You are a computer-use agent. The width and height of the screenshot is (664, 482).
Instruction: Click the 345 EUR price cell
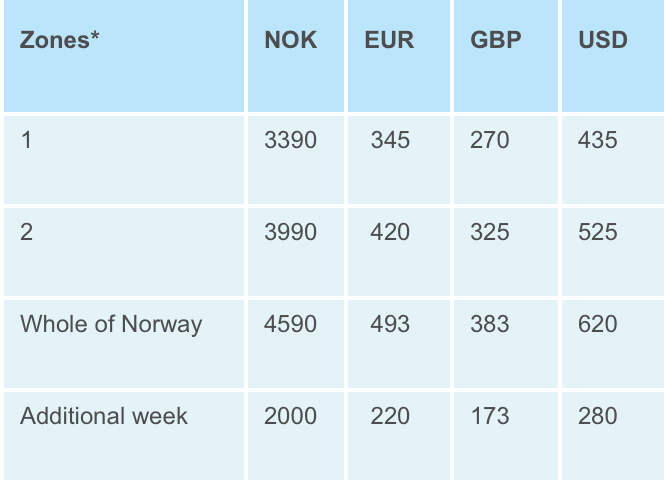[x=390, y=140]
